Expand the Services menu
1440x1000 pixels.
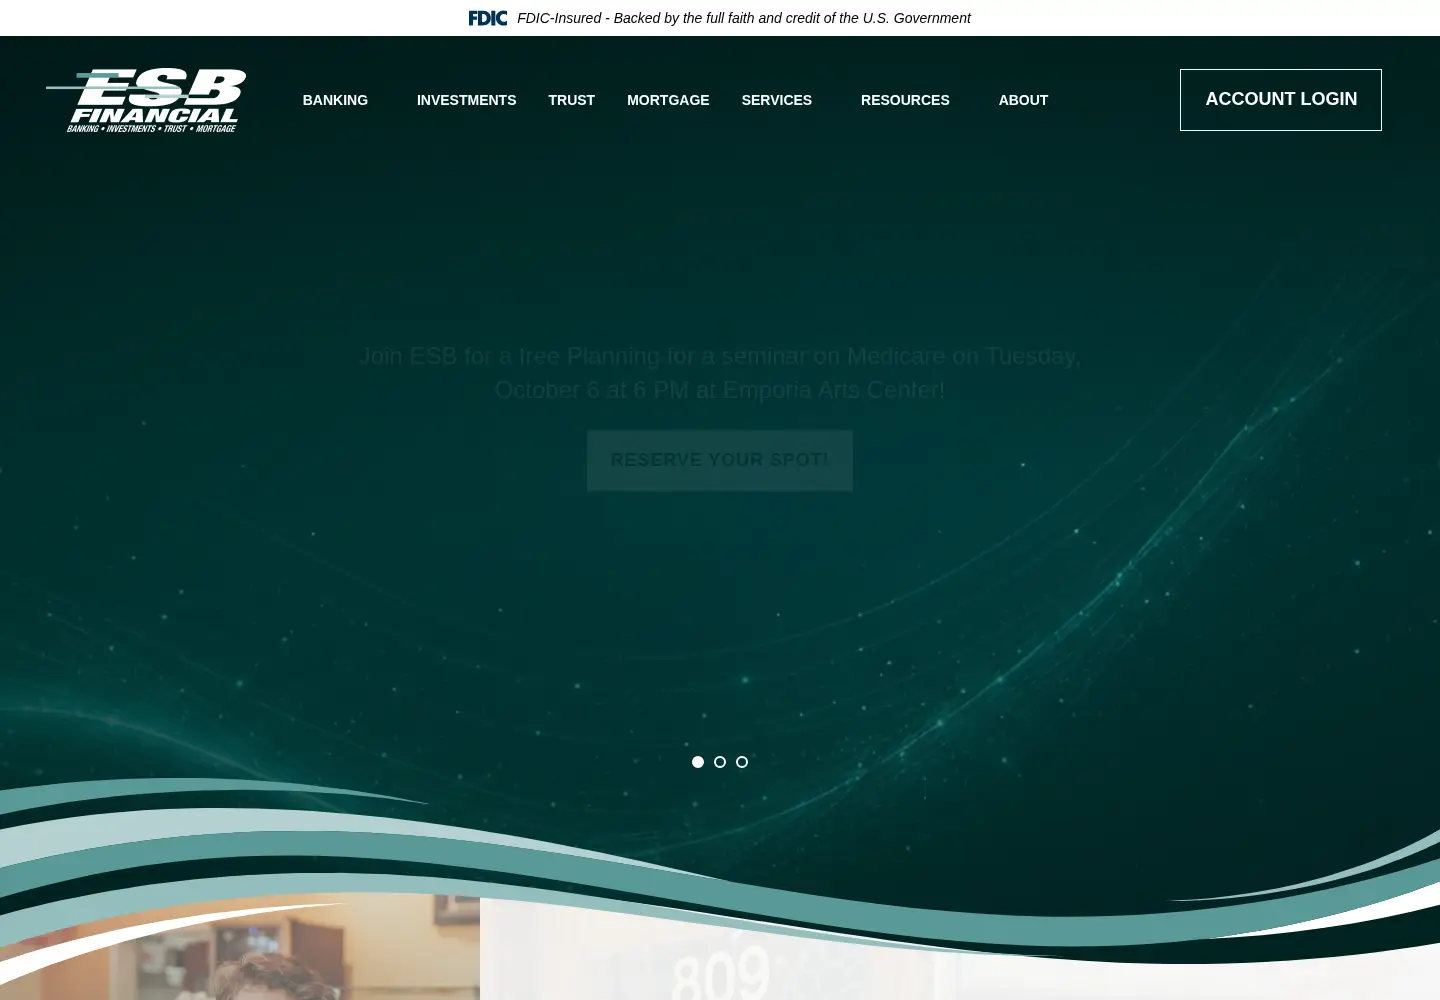click(x=776, y=100)
